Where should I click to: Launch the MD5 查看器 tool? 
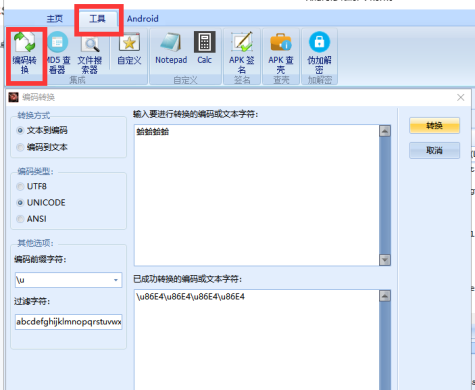point(58,53)
